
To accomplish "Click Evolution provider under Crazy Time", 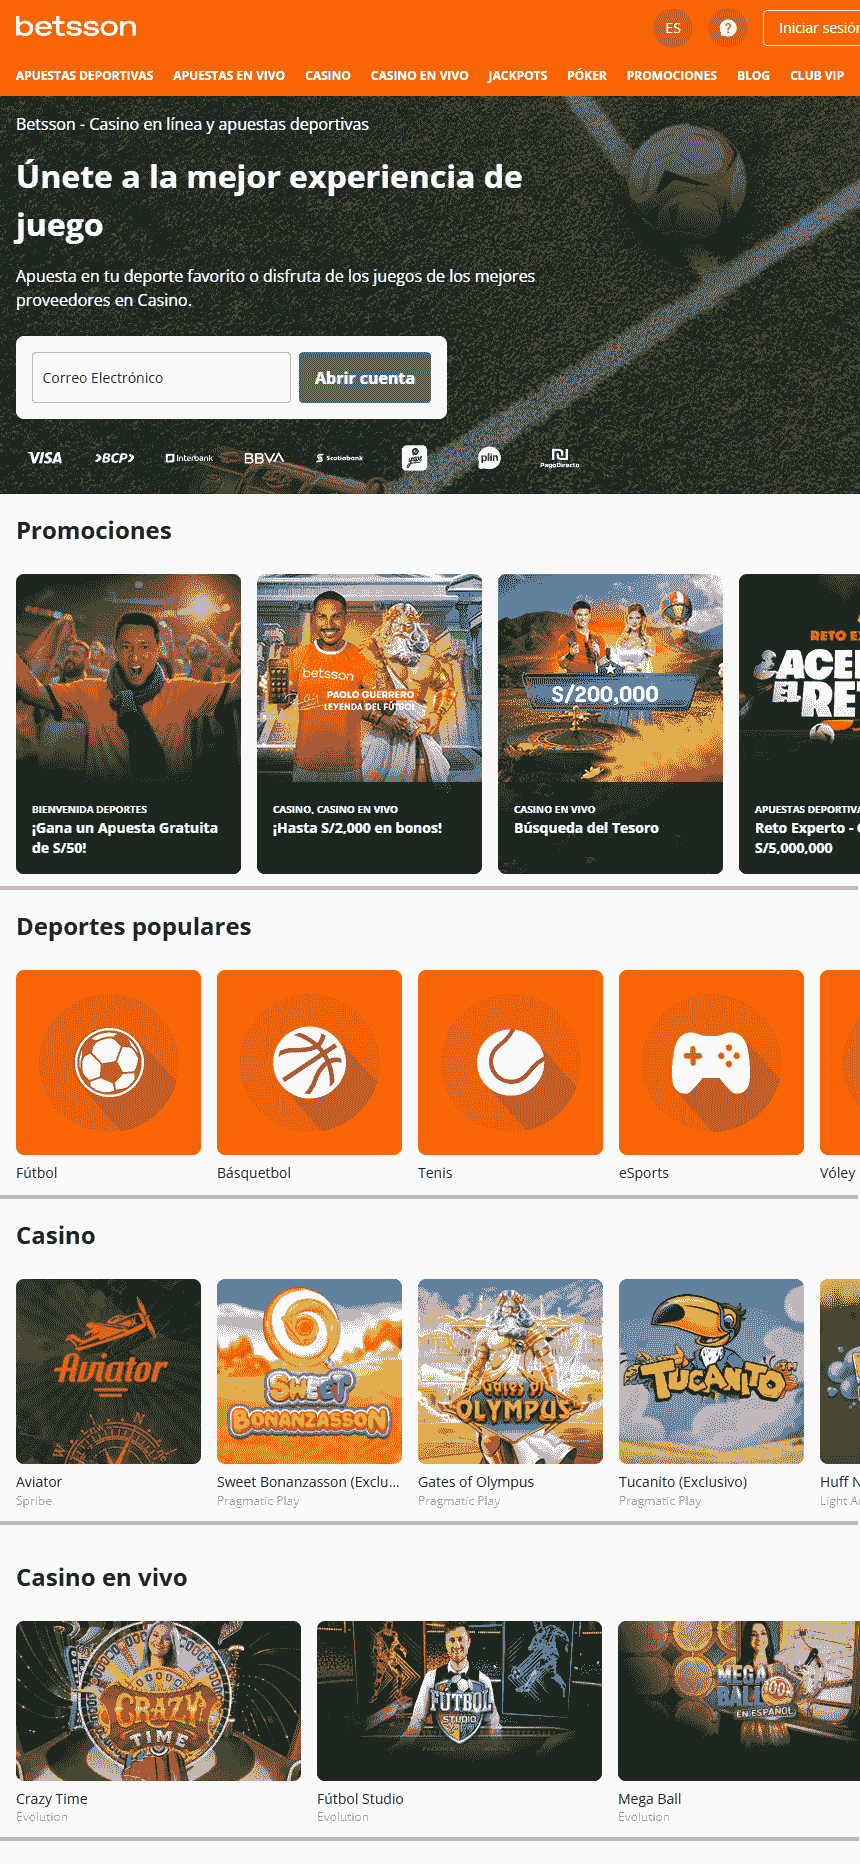I will pyautogui.click(x=42, y=1817).
